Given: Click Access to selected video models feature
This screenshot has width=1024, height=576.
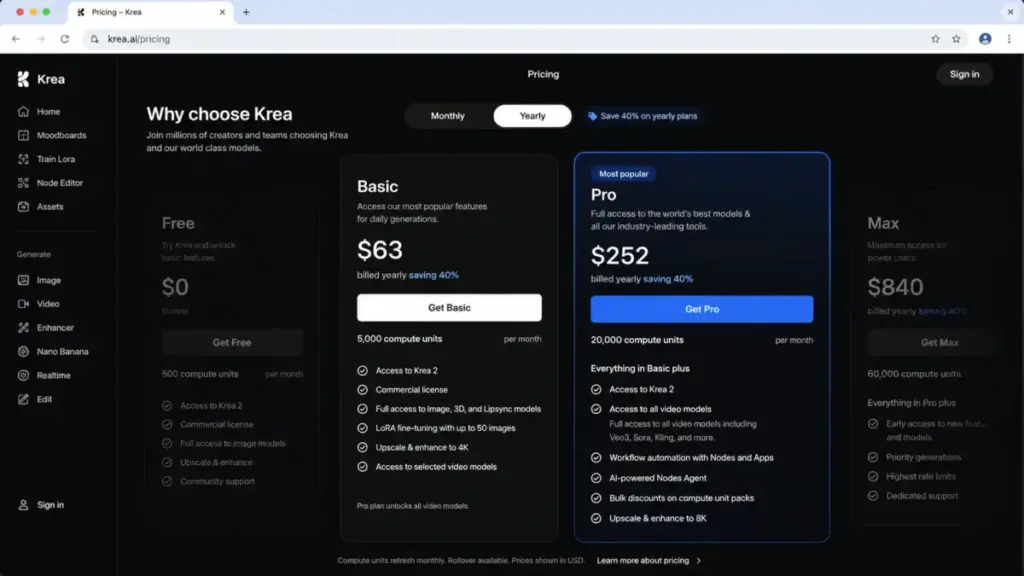Looking at the screenshot, I should point(436,467).
